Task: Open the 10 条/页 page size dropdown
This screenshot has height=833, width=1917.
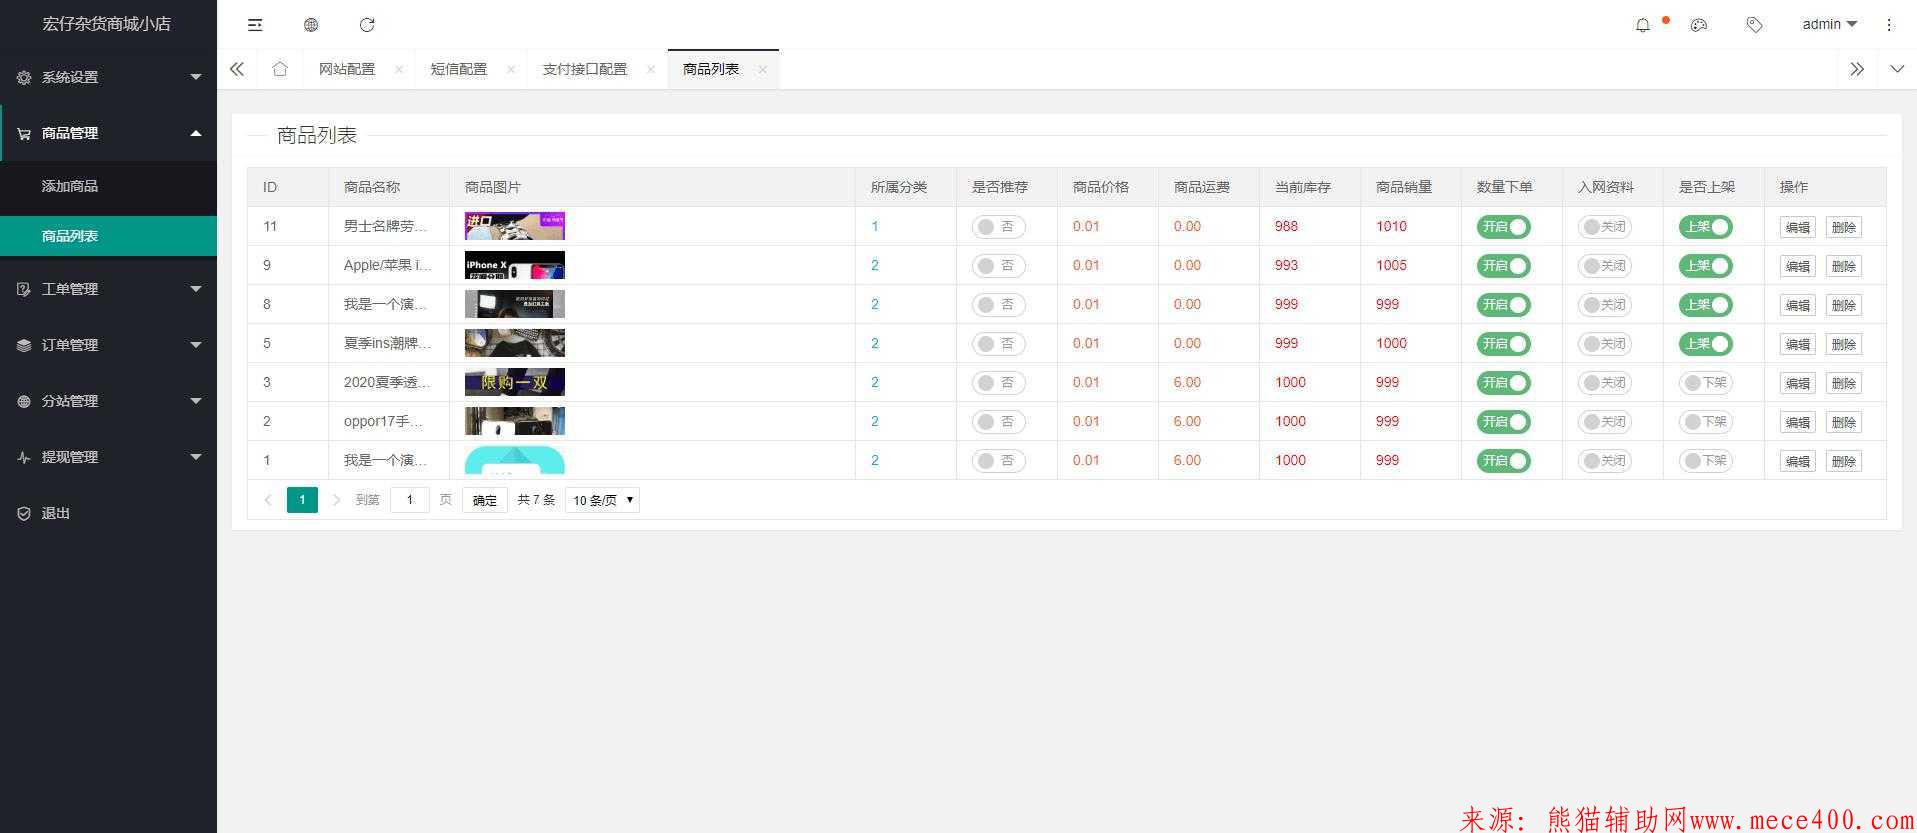Action: point(602,500)
